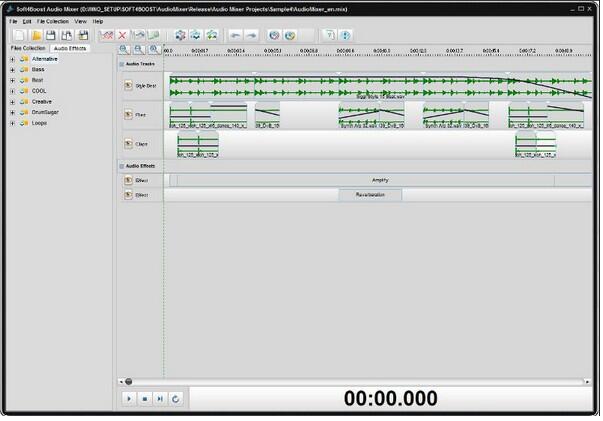Click the icon of the Reverberation effect row
The image size is (603, 421).
point(128,195)
